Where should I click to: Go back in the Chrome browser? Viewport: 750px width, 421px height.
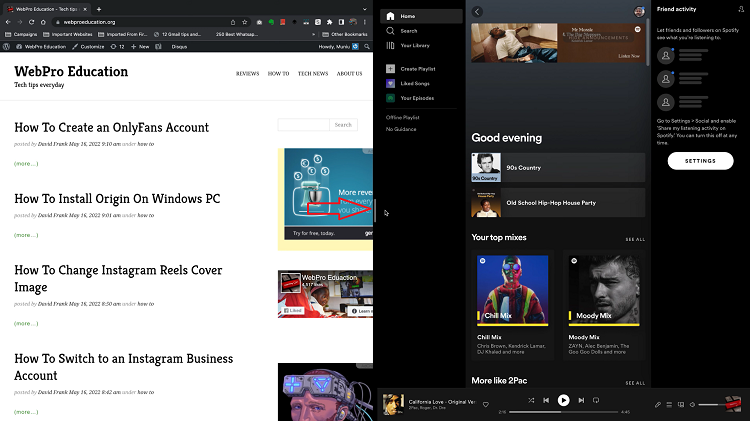(8, 22)
